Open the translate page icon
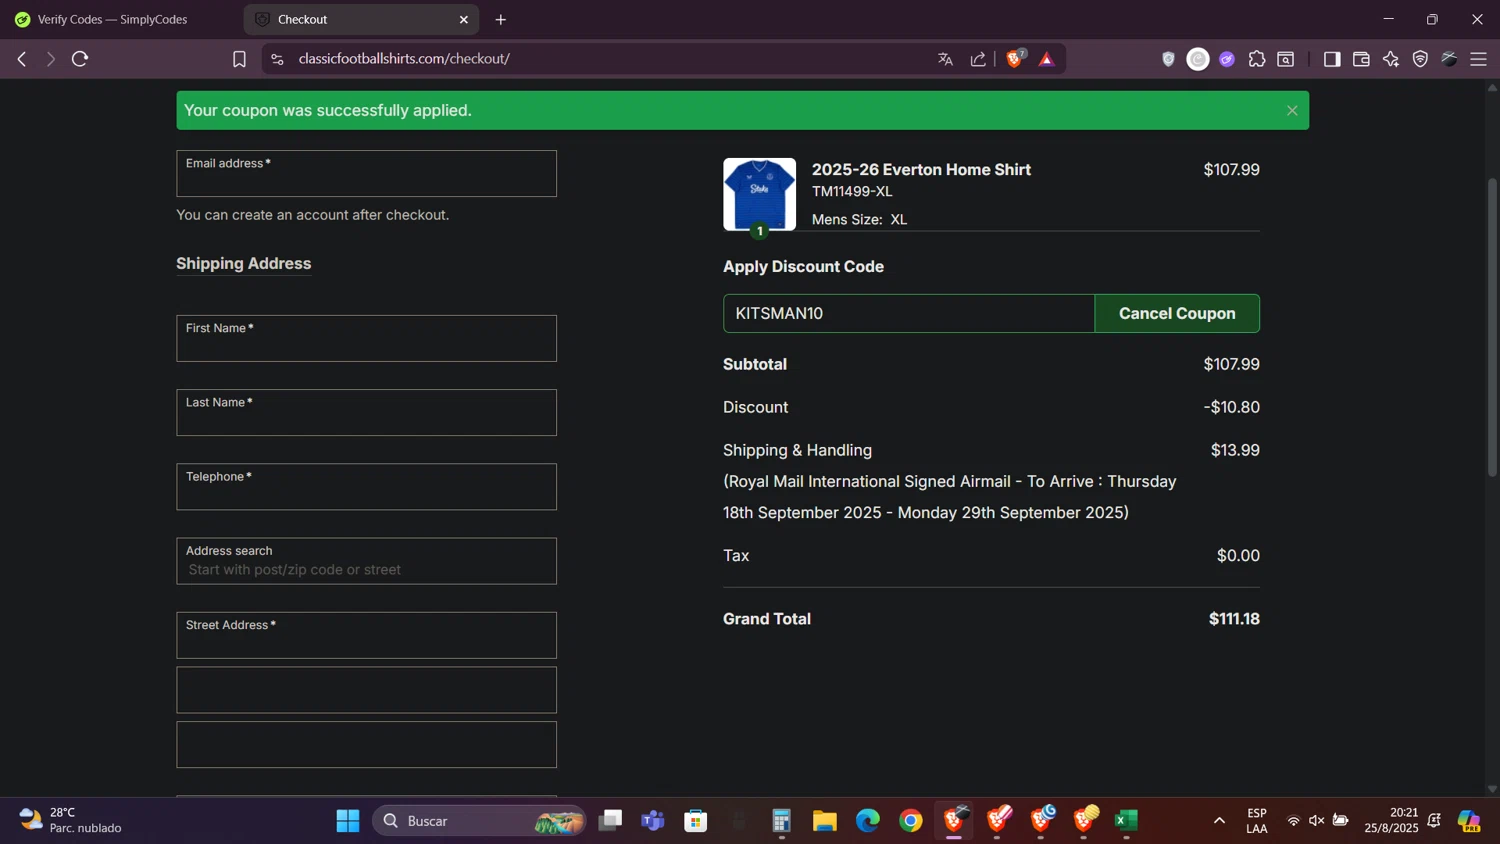1500x844 pixels. pos(945,59)
